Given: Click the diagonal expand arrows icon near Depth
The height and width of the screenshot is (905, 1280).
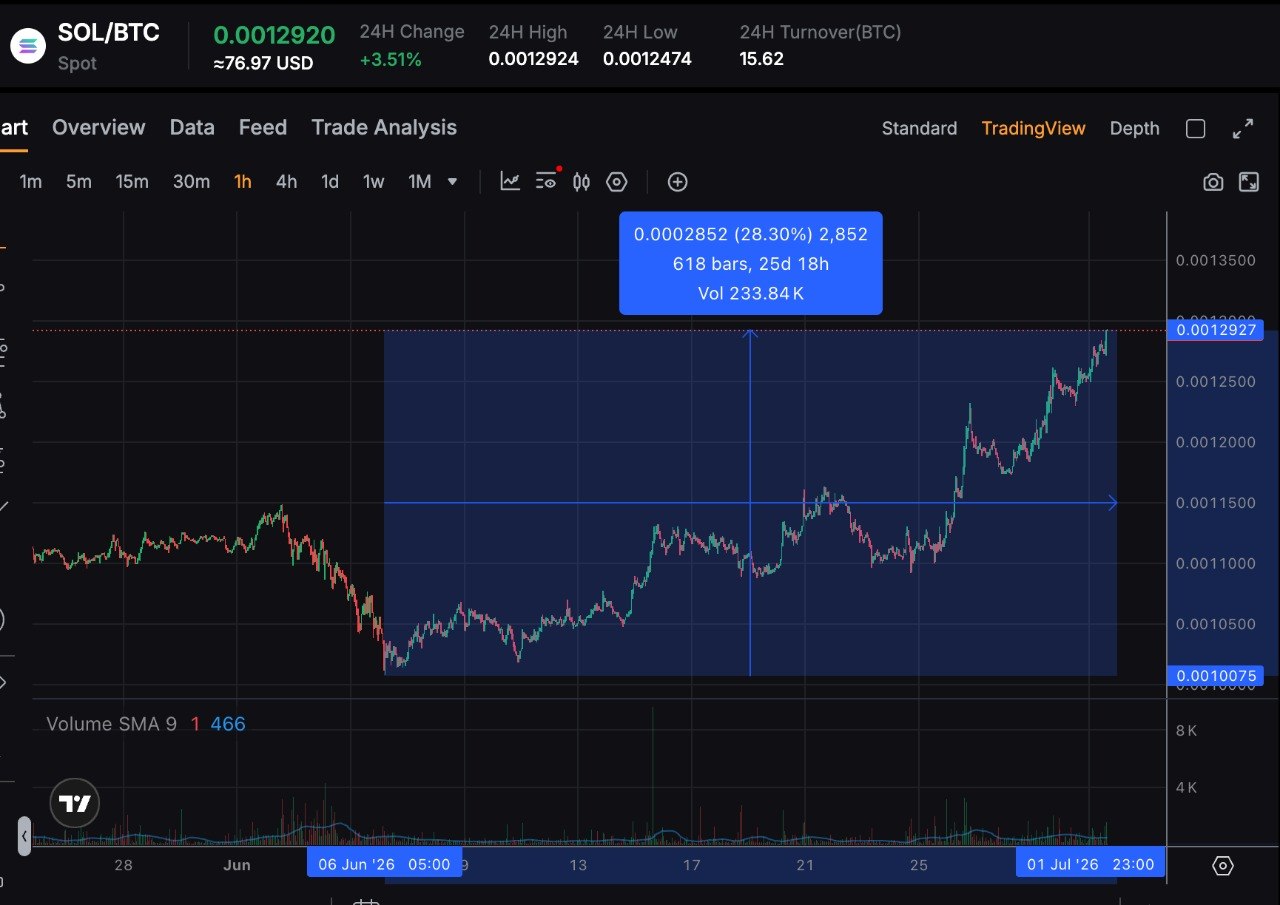Looking at the screenshot, I should coord(1243,128).
